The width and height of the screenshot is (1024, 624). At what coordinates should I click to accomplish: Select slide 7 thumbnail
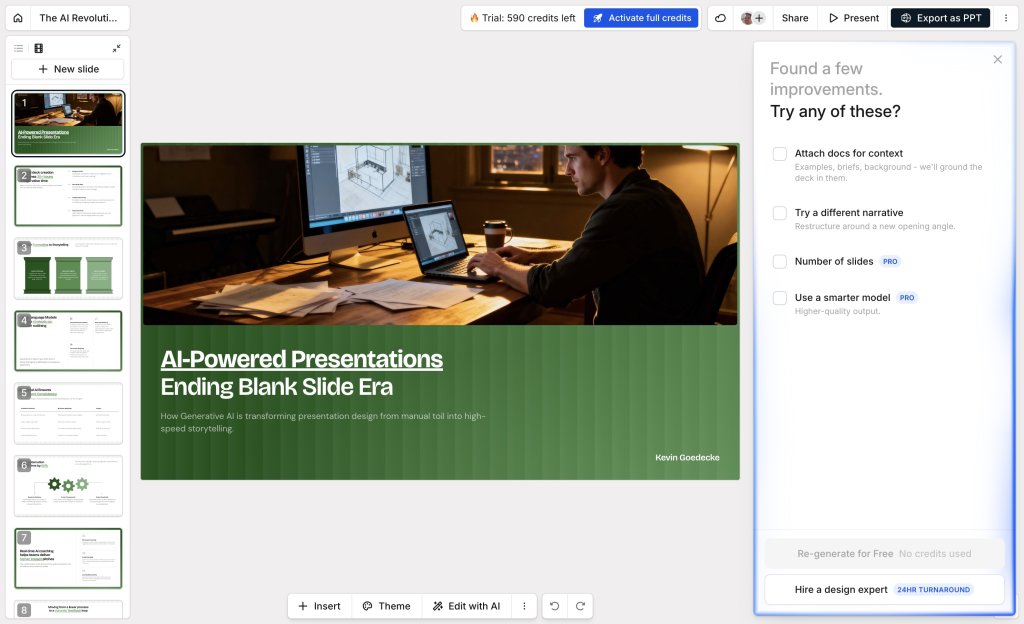[x=68, y=558]
